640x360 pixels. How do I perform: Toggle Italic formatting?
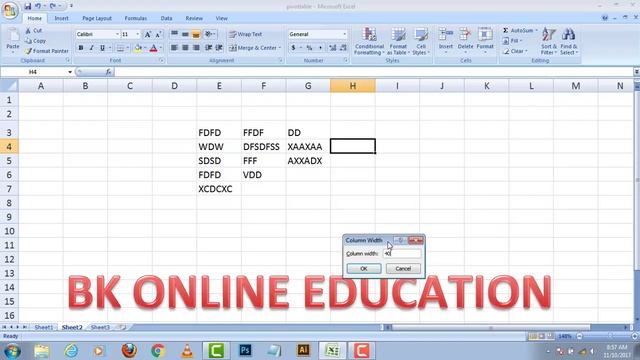[x=91, y=48]
